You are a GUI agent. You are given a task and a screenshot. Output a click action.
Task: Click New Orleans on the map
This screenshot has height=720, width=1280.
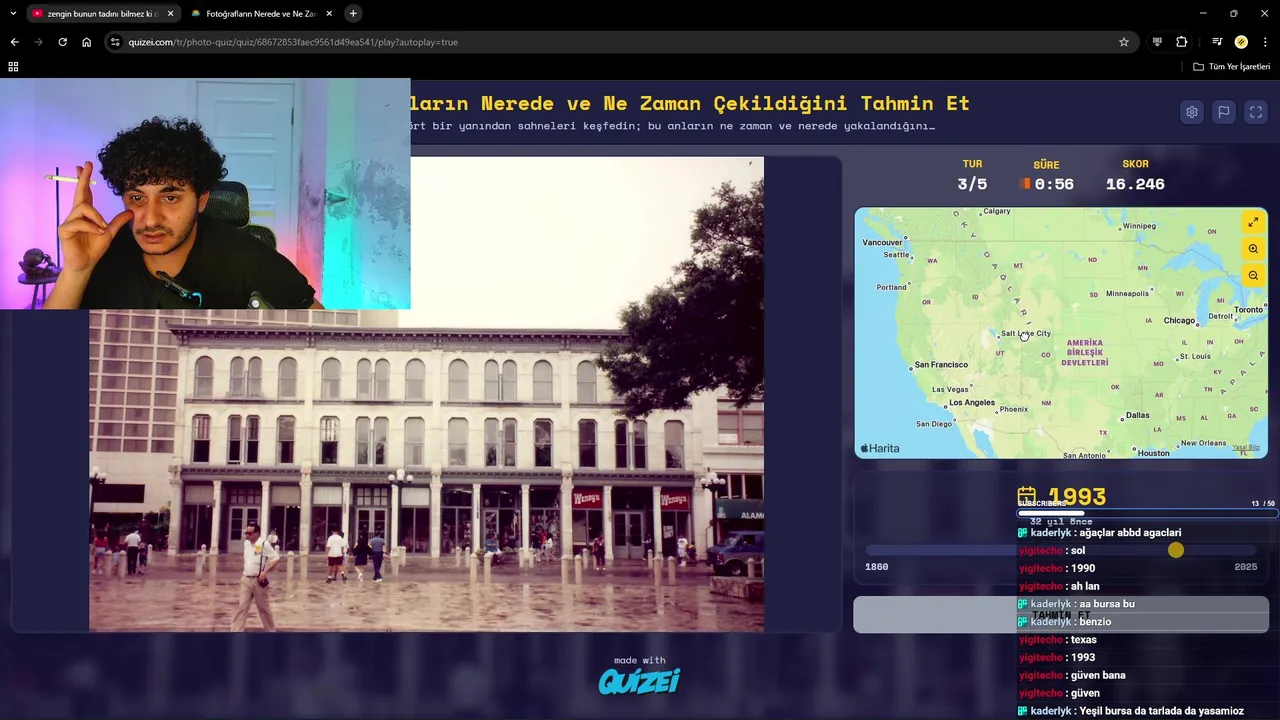(x=1203, y=443)
